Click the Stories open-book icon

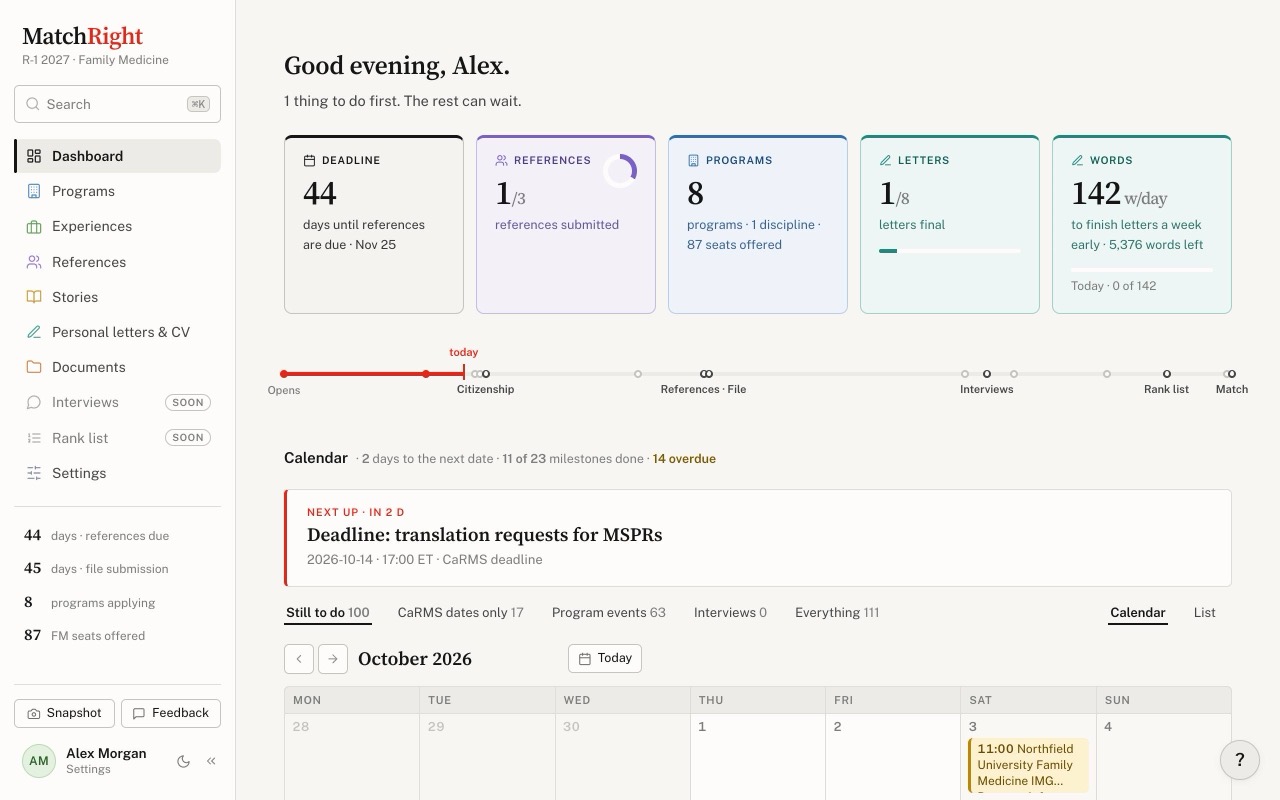tap(34, 297)
